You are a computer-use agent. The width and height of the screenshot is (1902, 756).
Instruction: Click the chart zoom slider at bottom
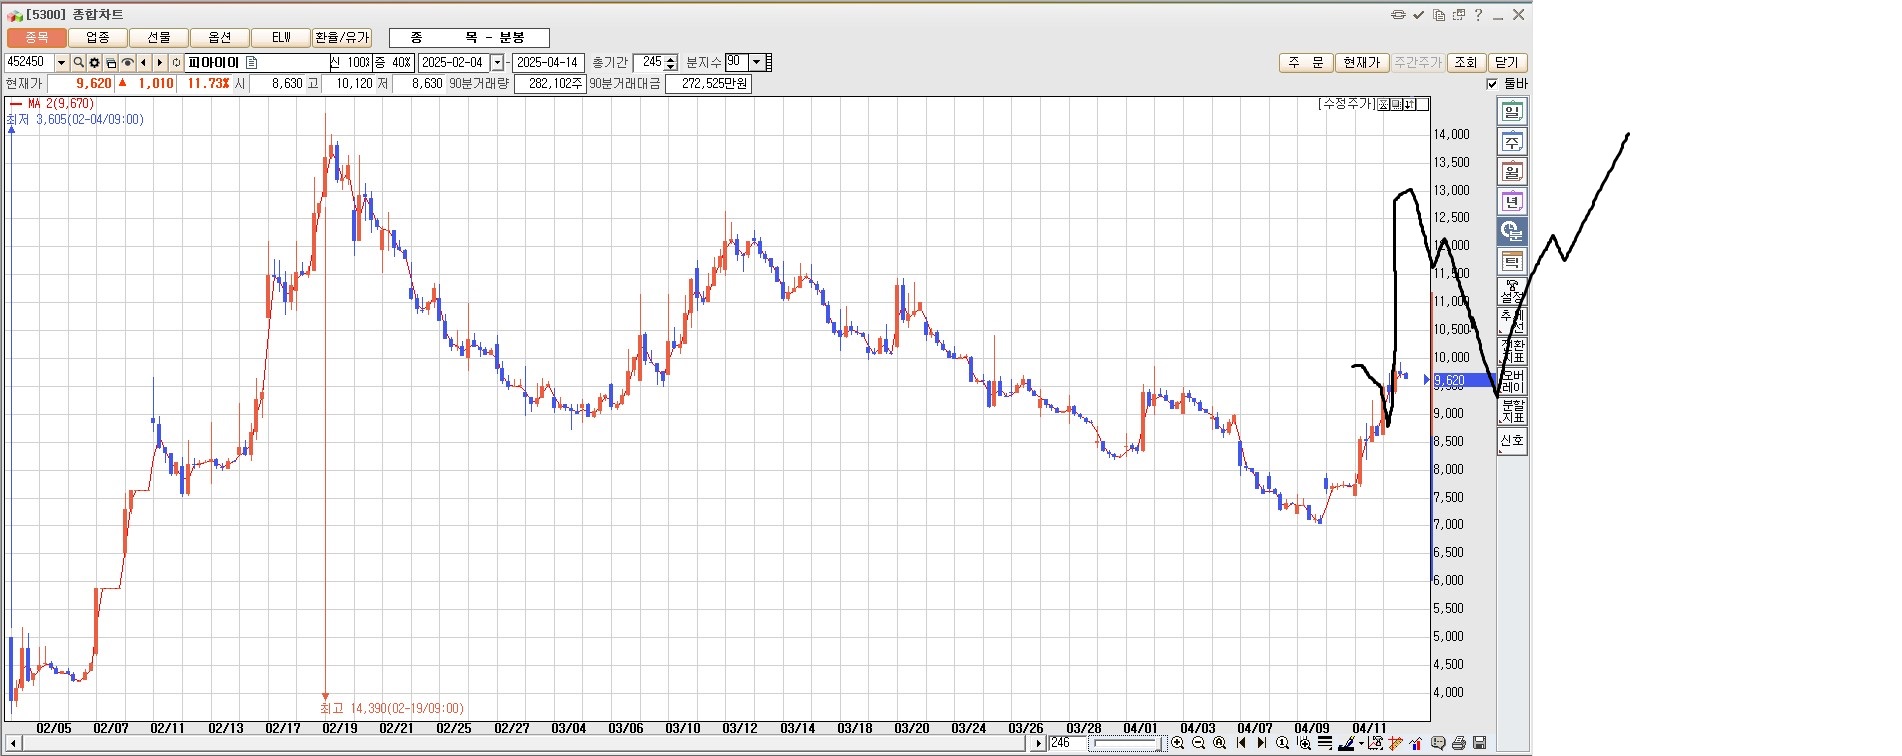point(1125,743)
